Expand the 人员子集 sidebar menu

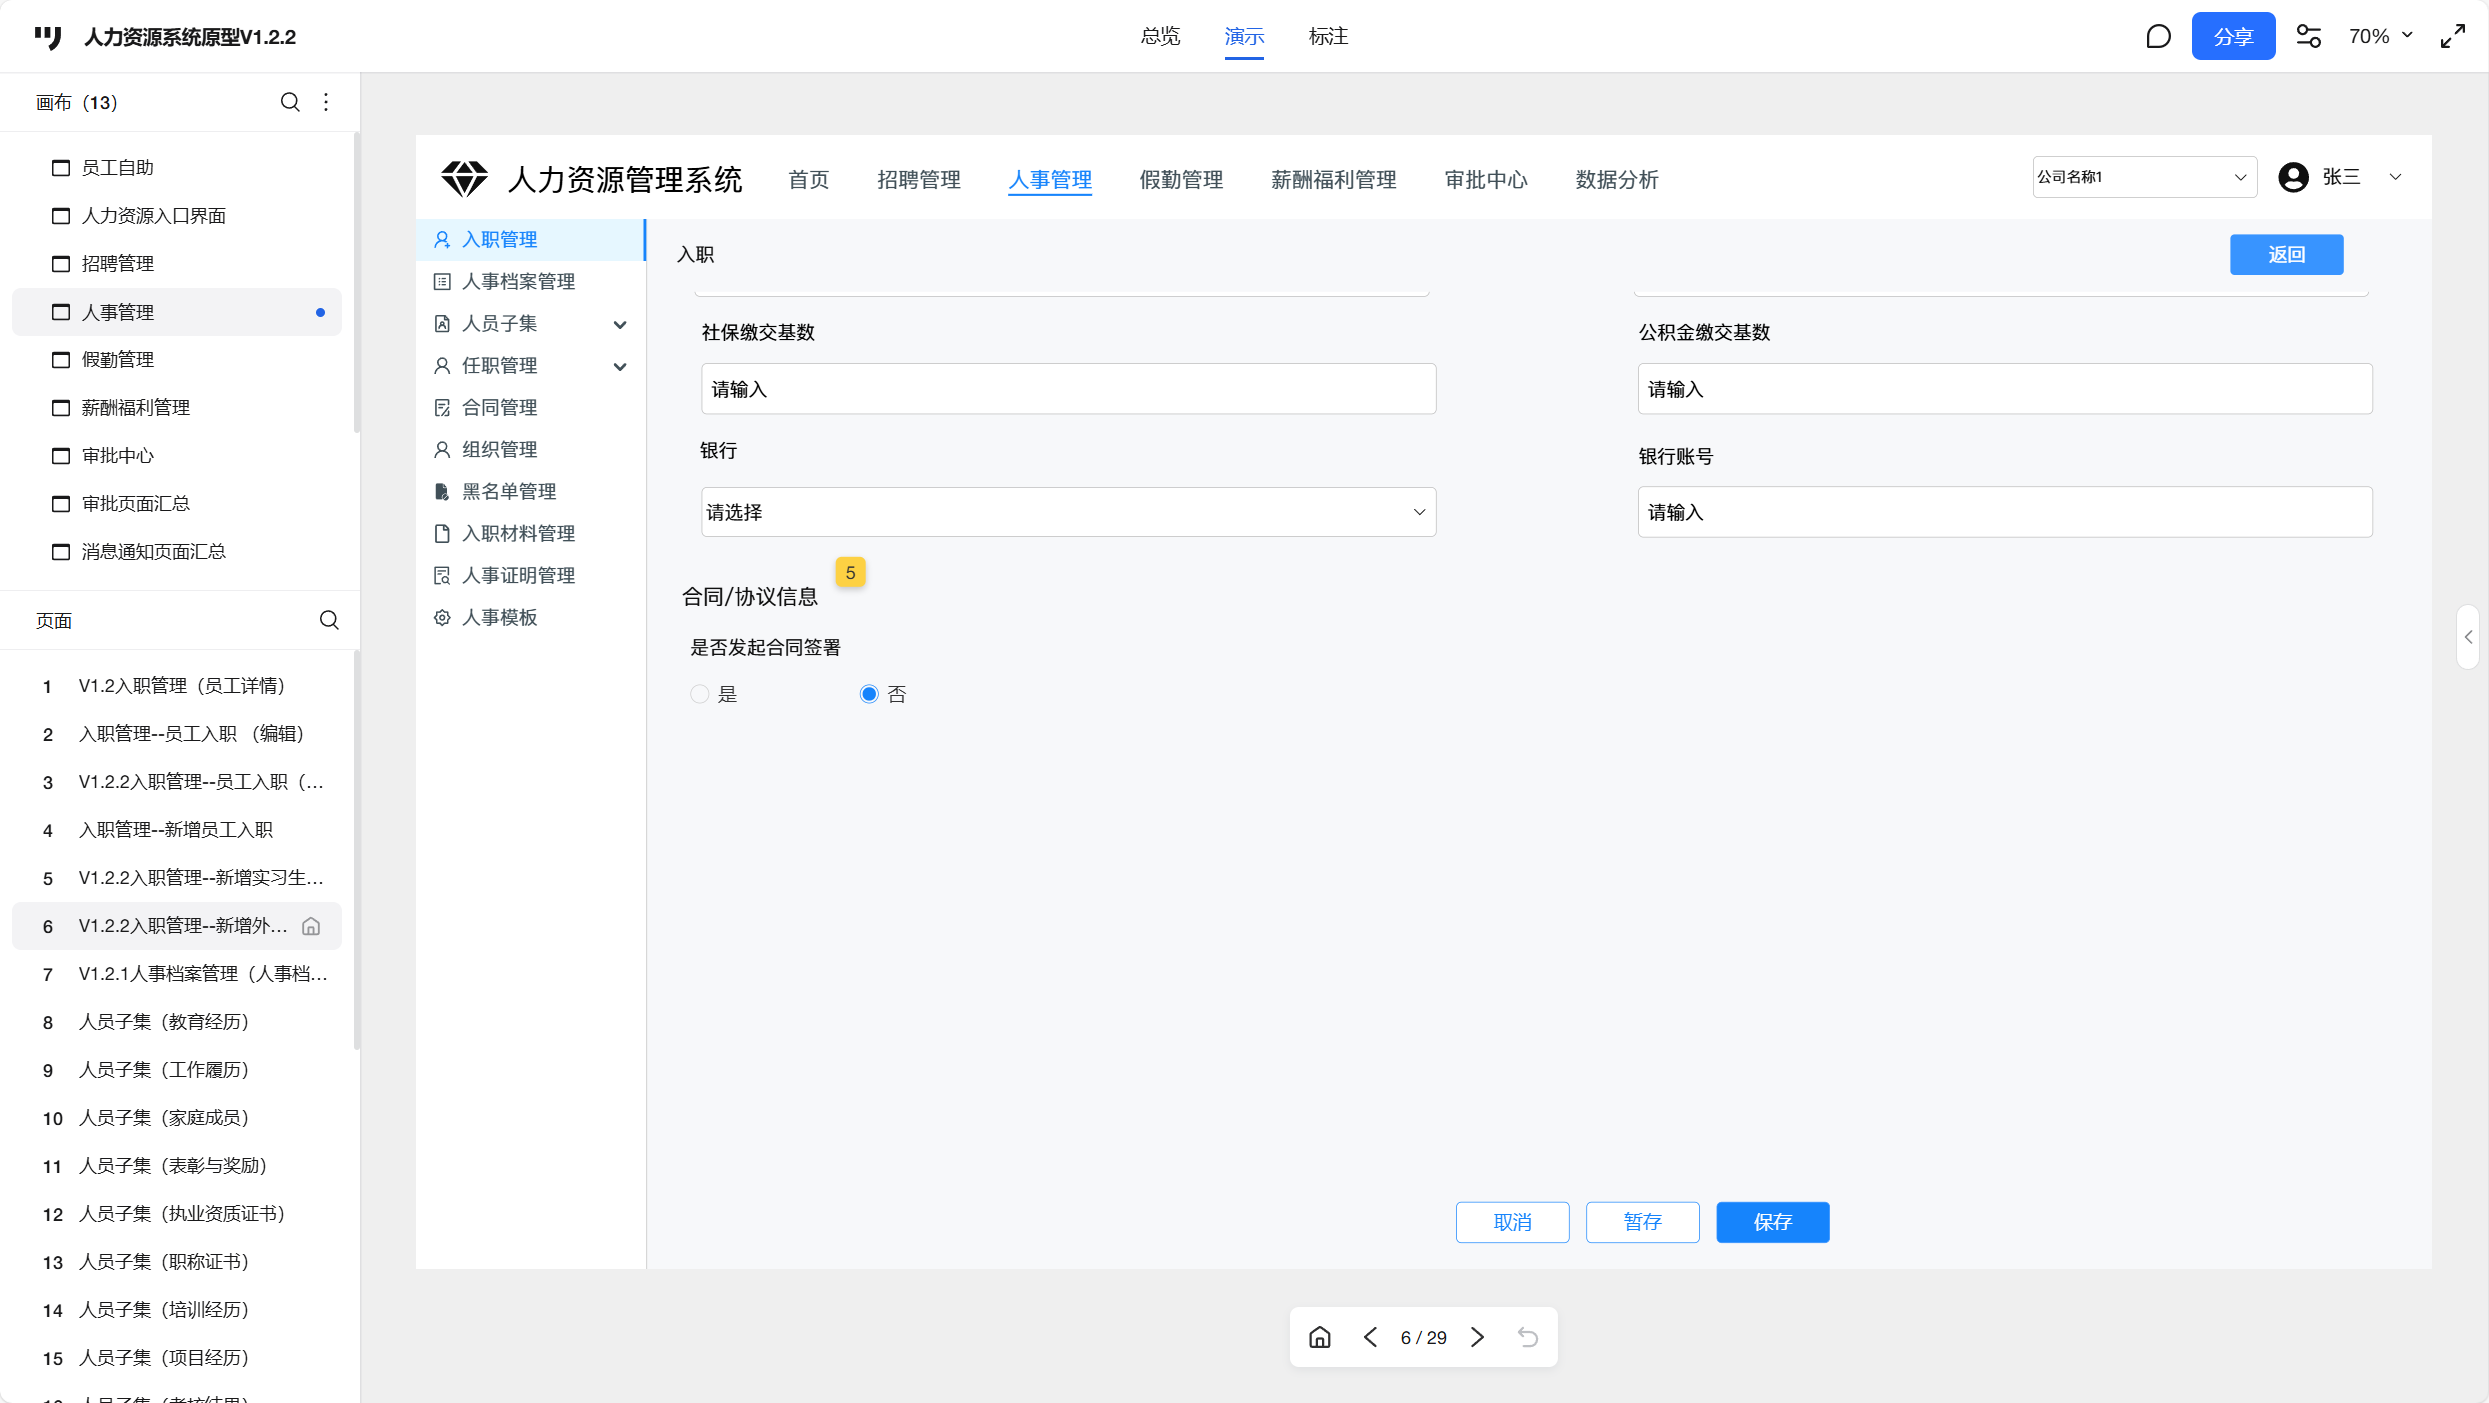point(620,324)
